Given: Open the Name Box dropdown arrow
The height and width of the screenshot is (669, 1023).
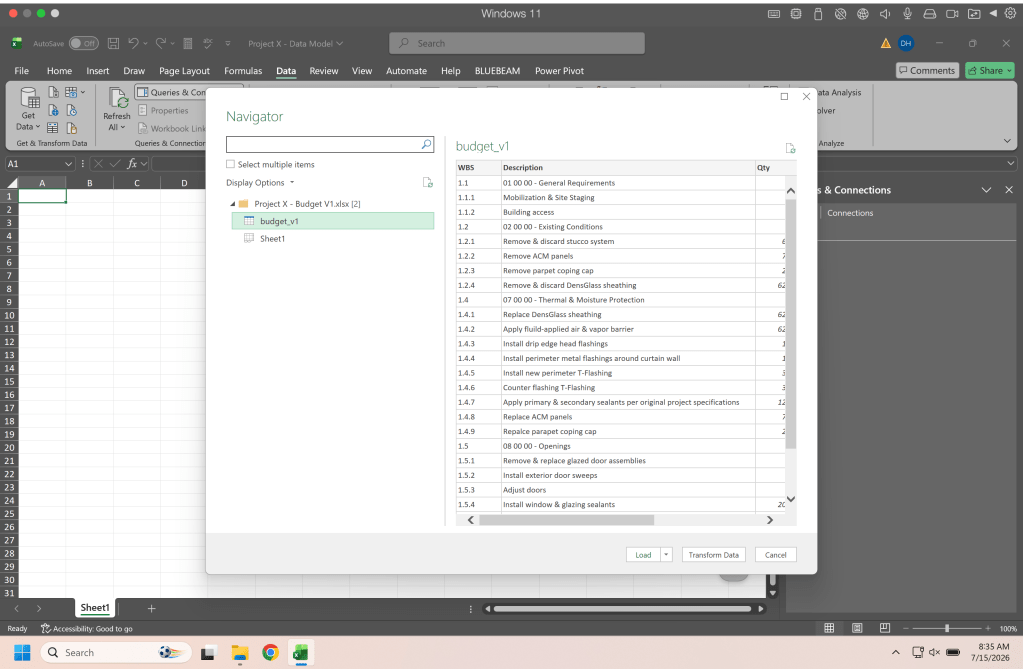Looking at the screenshot, I should (x=68, y=164).
